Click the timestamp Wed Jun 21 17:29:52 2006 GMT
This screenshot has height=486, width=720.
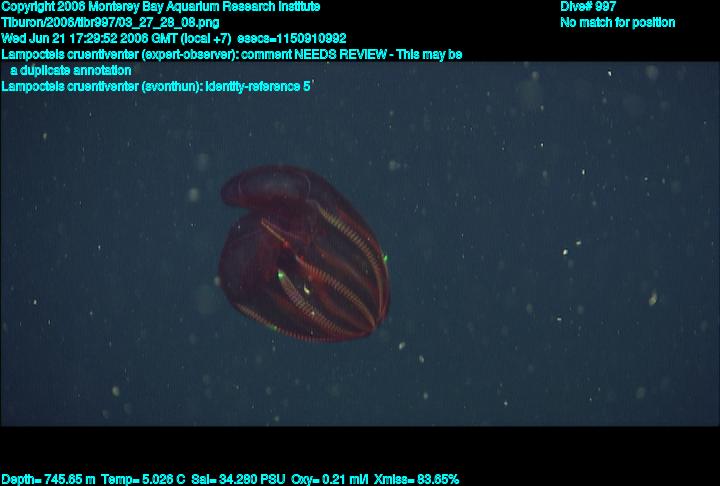pos(90,38)
